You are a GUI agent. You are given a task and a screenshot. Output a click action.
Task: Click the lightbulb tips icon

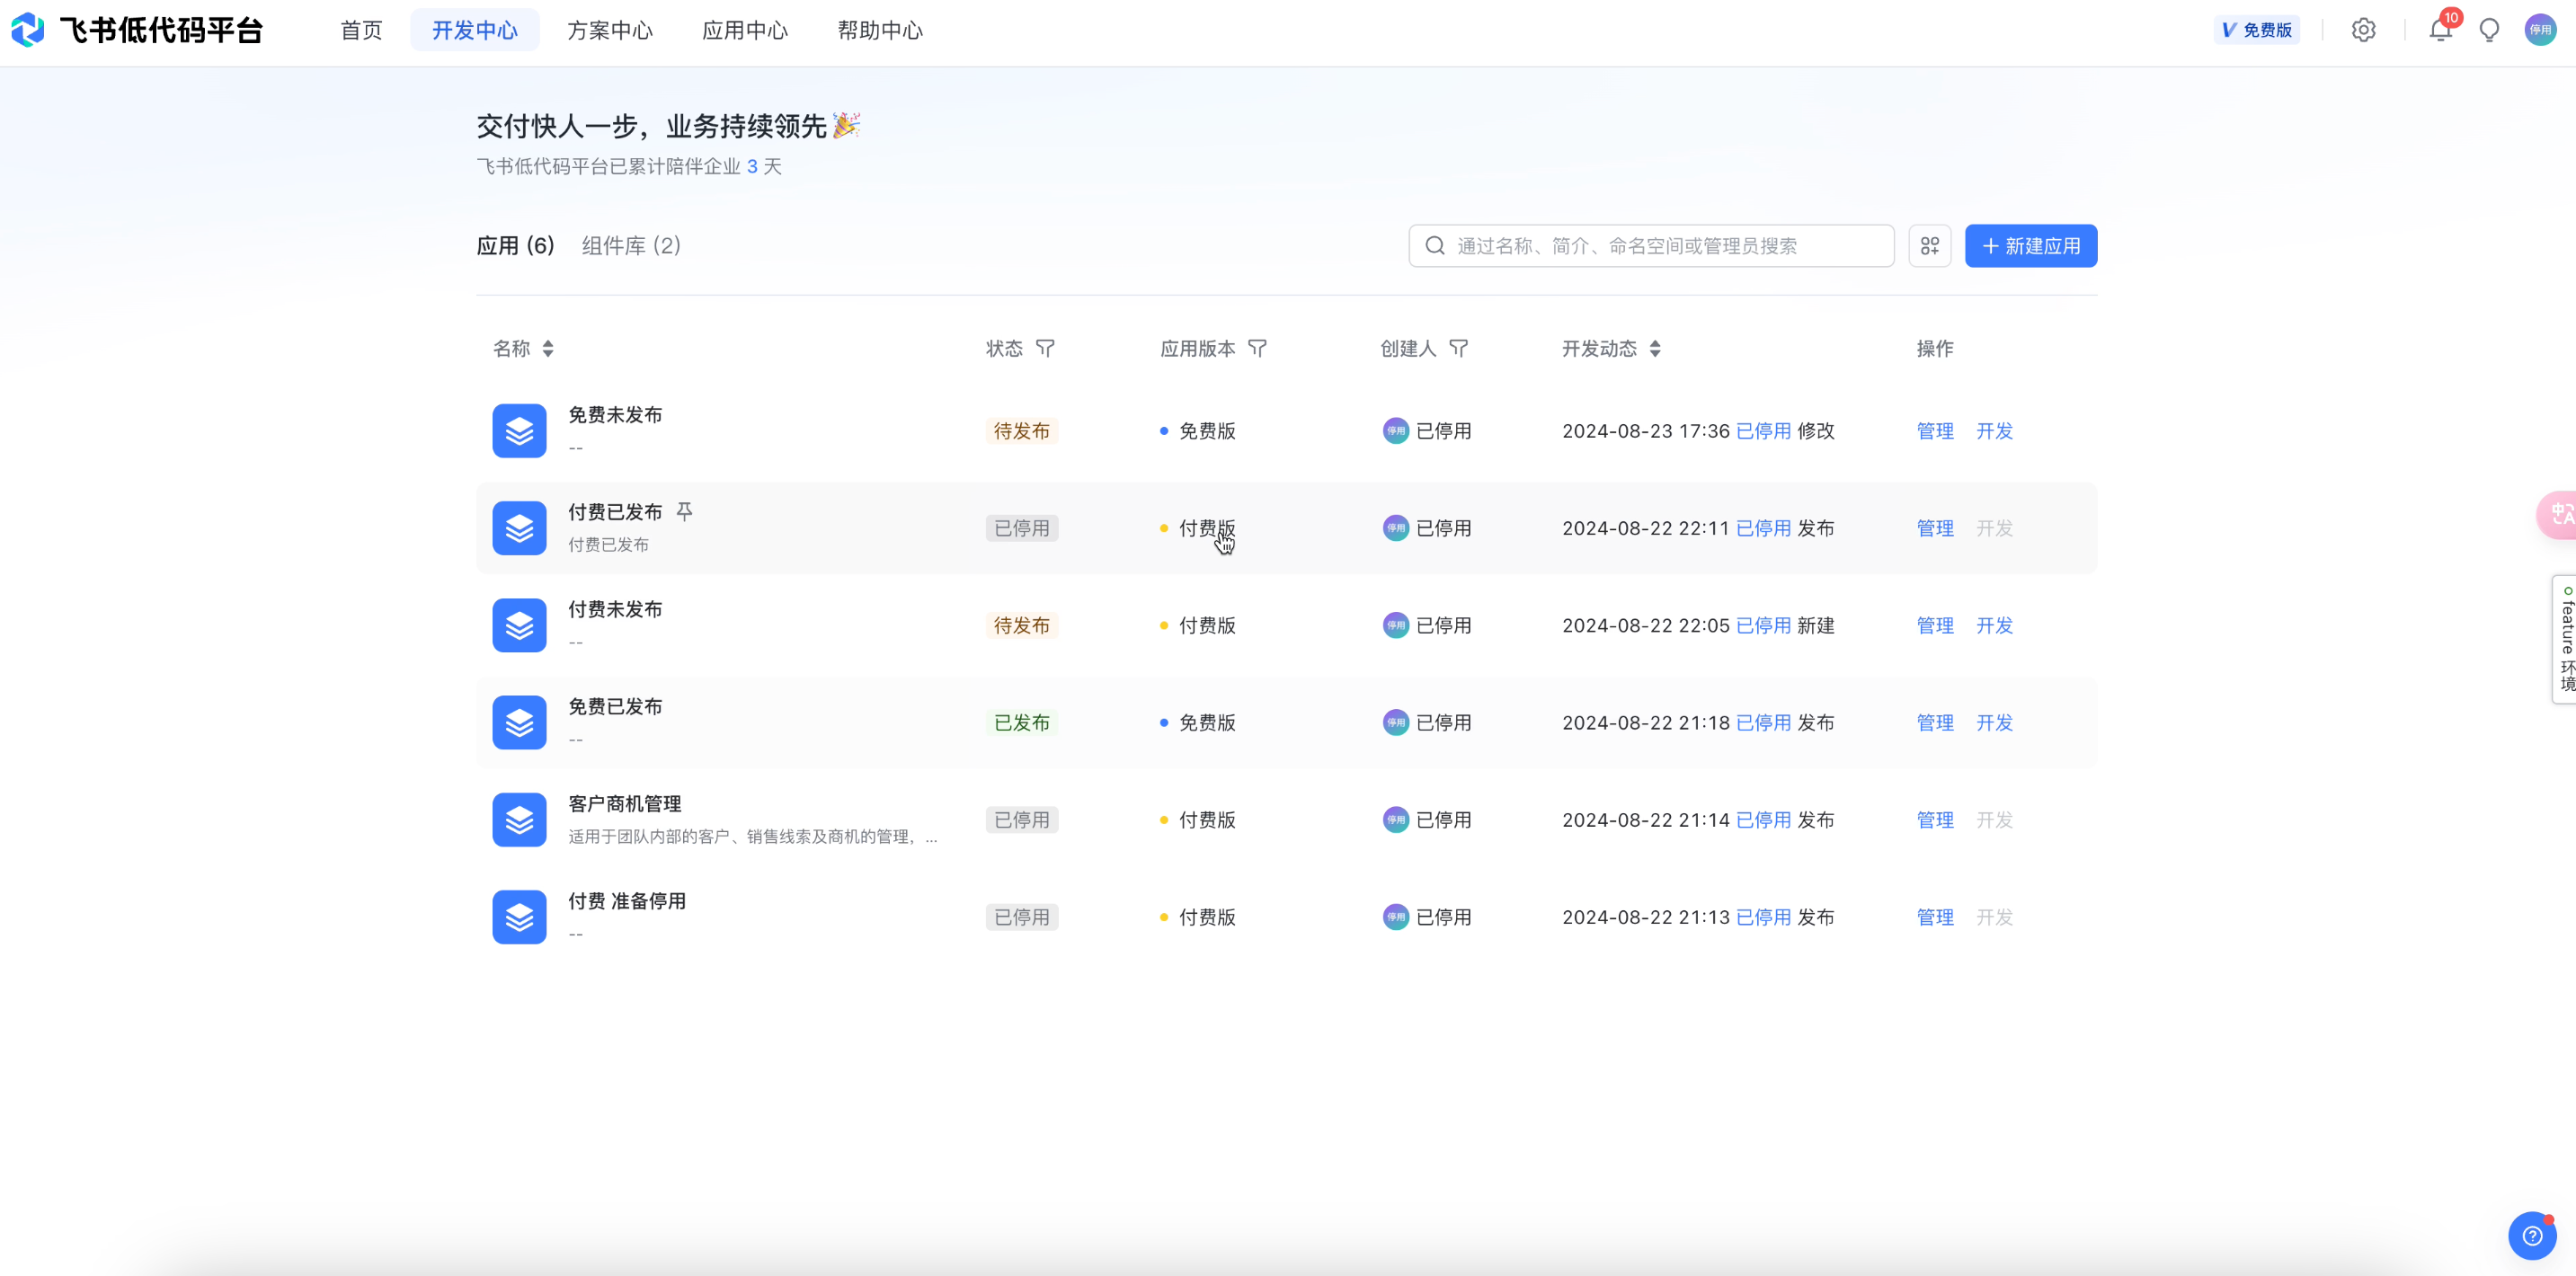(2489, 30)
